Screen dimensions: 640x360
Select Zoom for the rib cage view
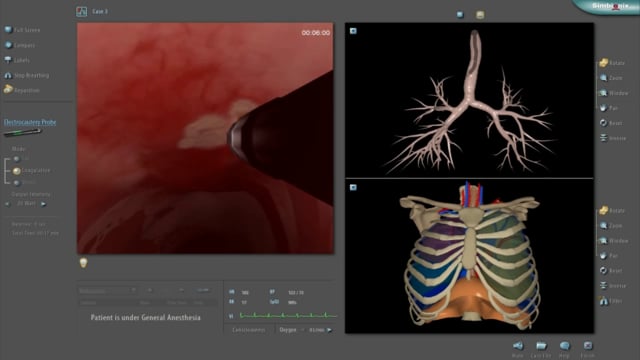tap(611, 225)
